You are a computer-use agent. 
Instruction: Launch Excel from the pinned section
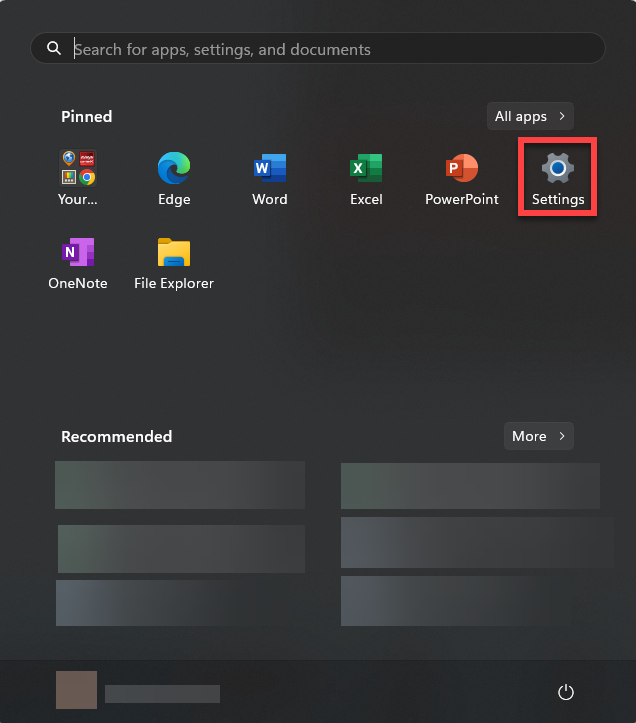366,178
